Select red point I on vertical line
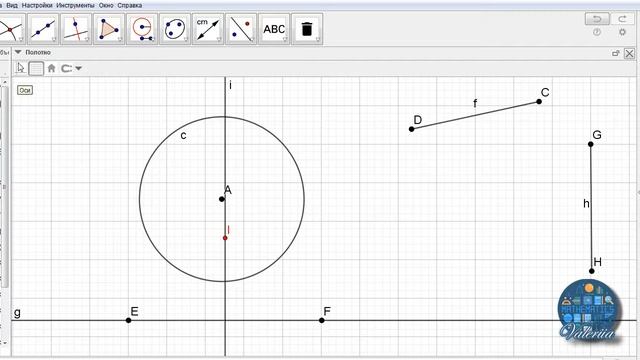The height and width of the screenshot is (360, 640). [225, 238]
